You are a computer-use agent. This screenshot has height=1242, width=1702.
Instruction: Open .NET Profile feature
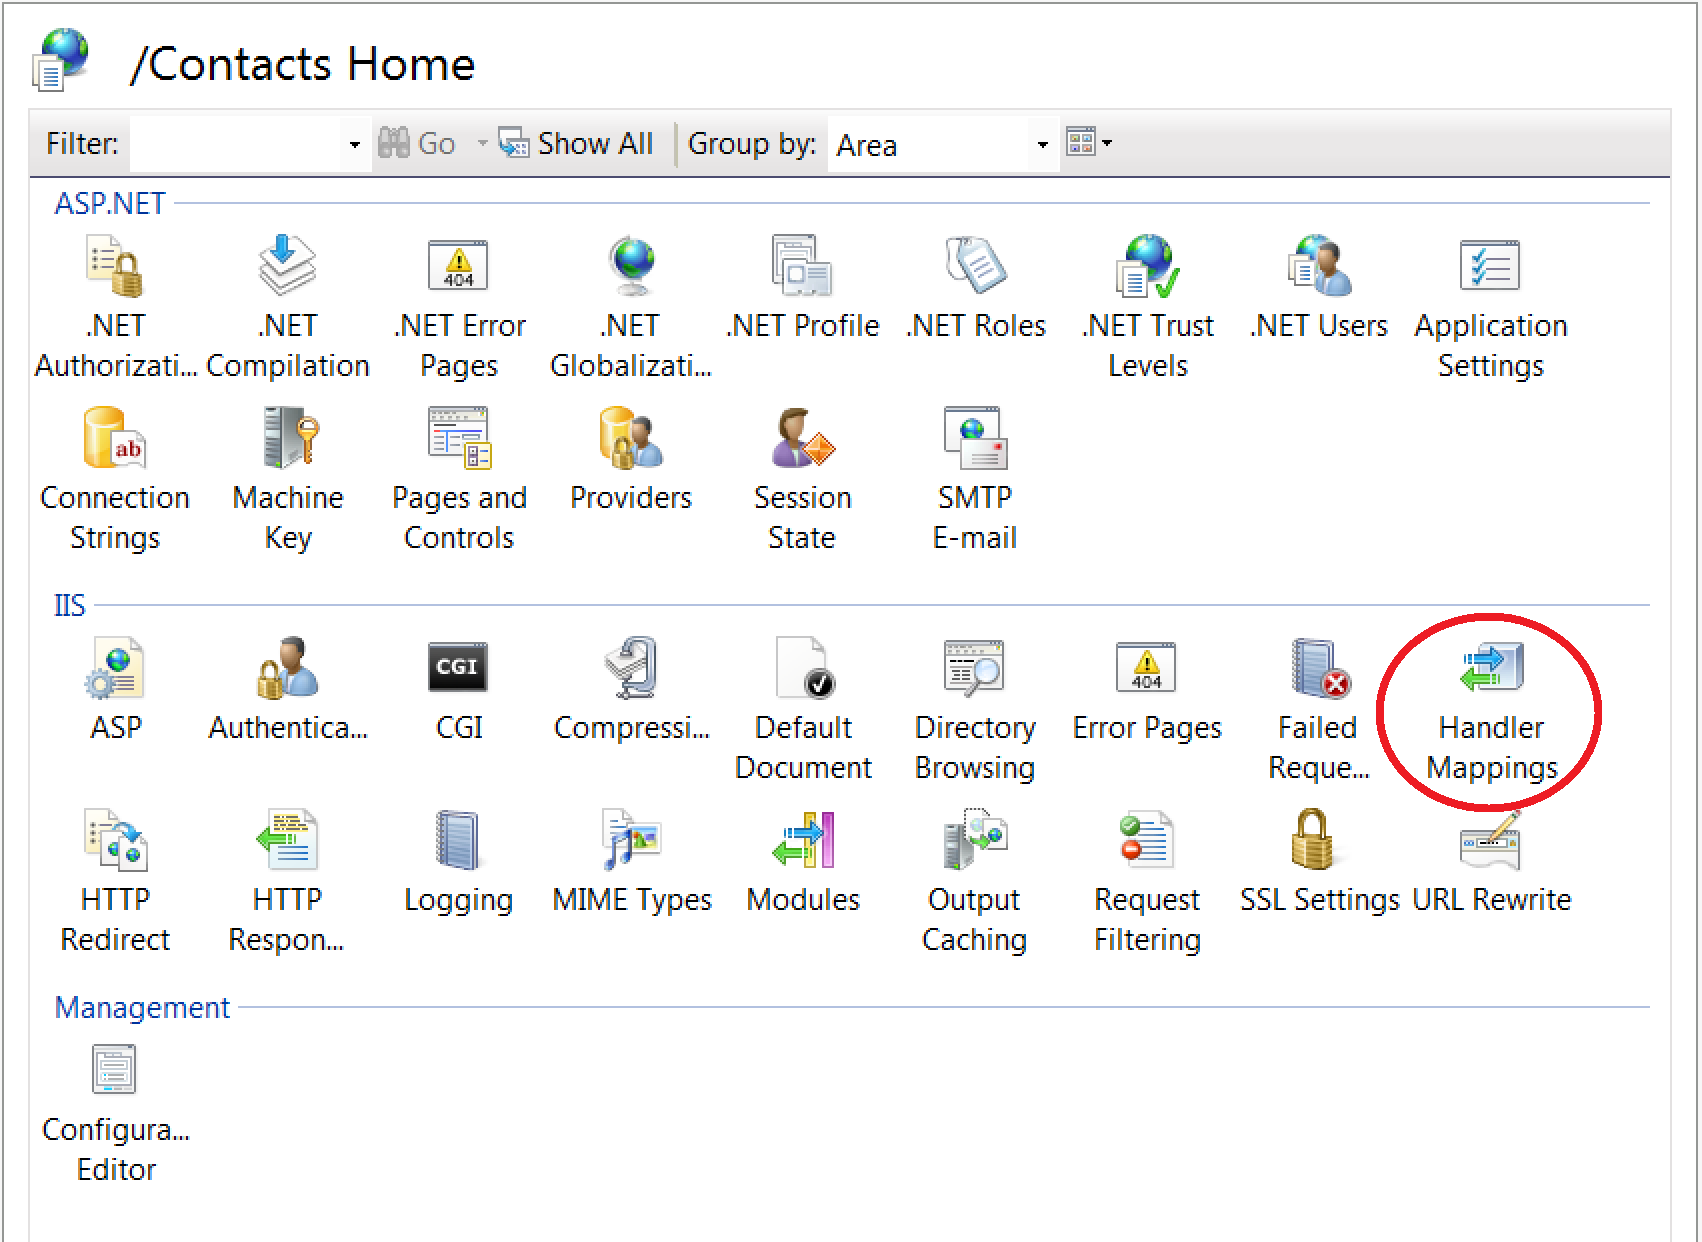click(803, 288)
